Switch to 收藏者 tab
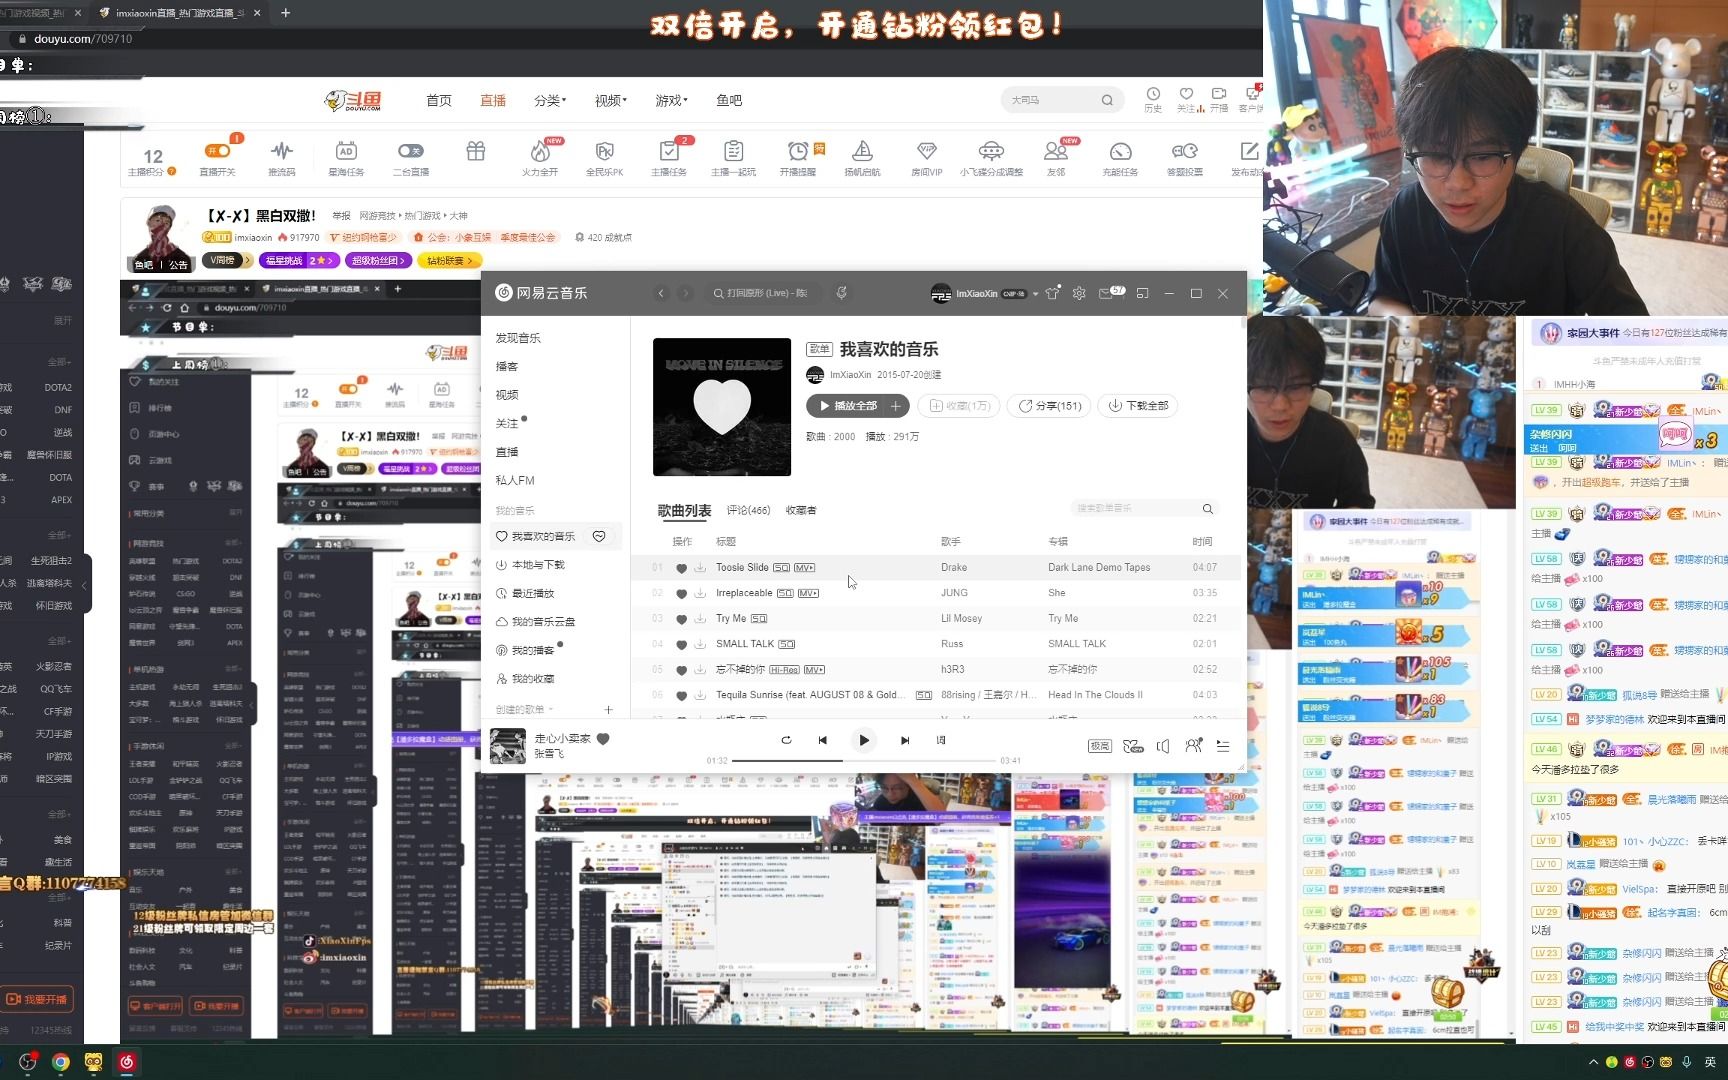 click(x=801, y=510)
